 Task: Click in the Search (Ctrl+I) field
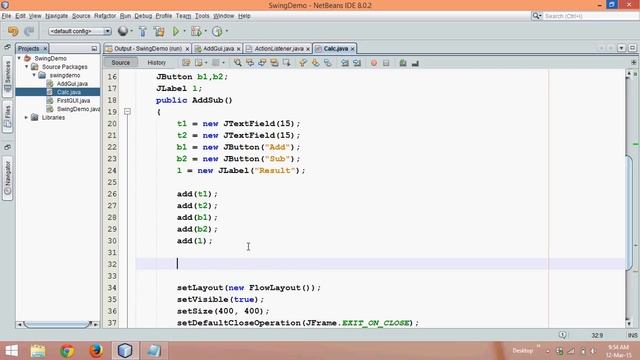(590, 16)
